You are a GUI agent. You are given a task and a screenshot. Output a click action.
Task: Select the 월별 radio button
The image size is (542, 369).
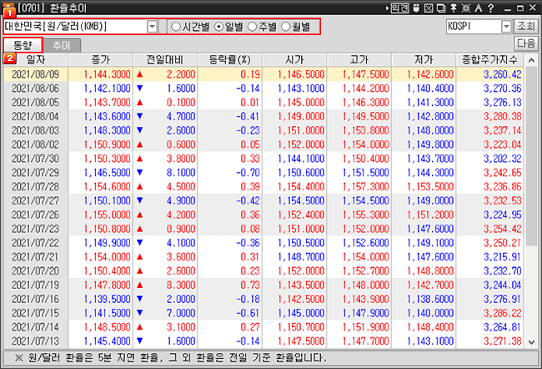[286, 27]
